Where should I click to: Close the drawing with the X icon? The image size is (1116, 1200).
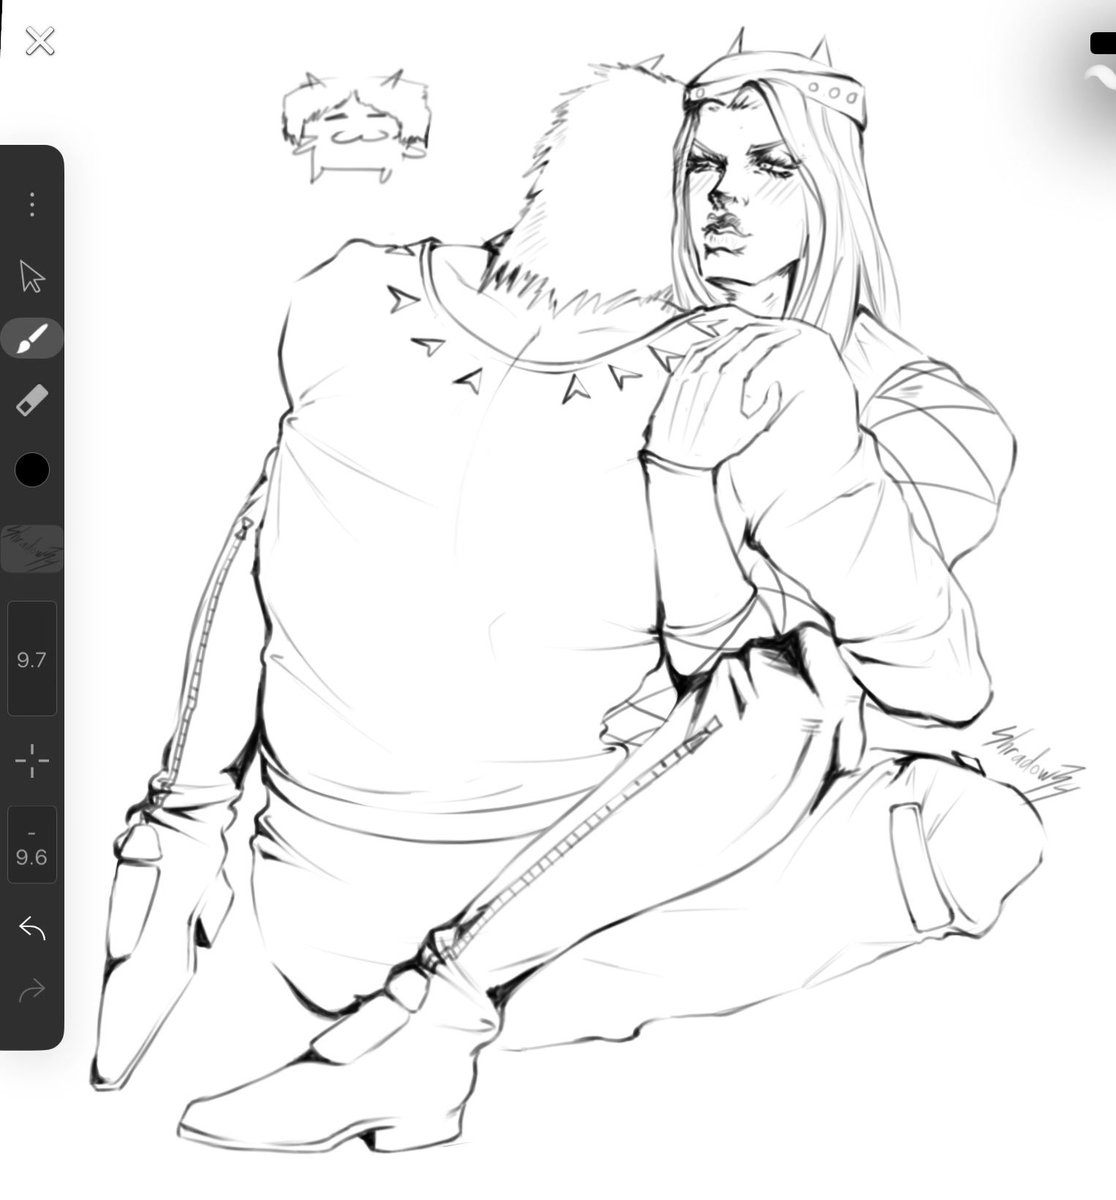click(40, 41)
